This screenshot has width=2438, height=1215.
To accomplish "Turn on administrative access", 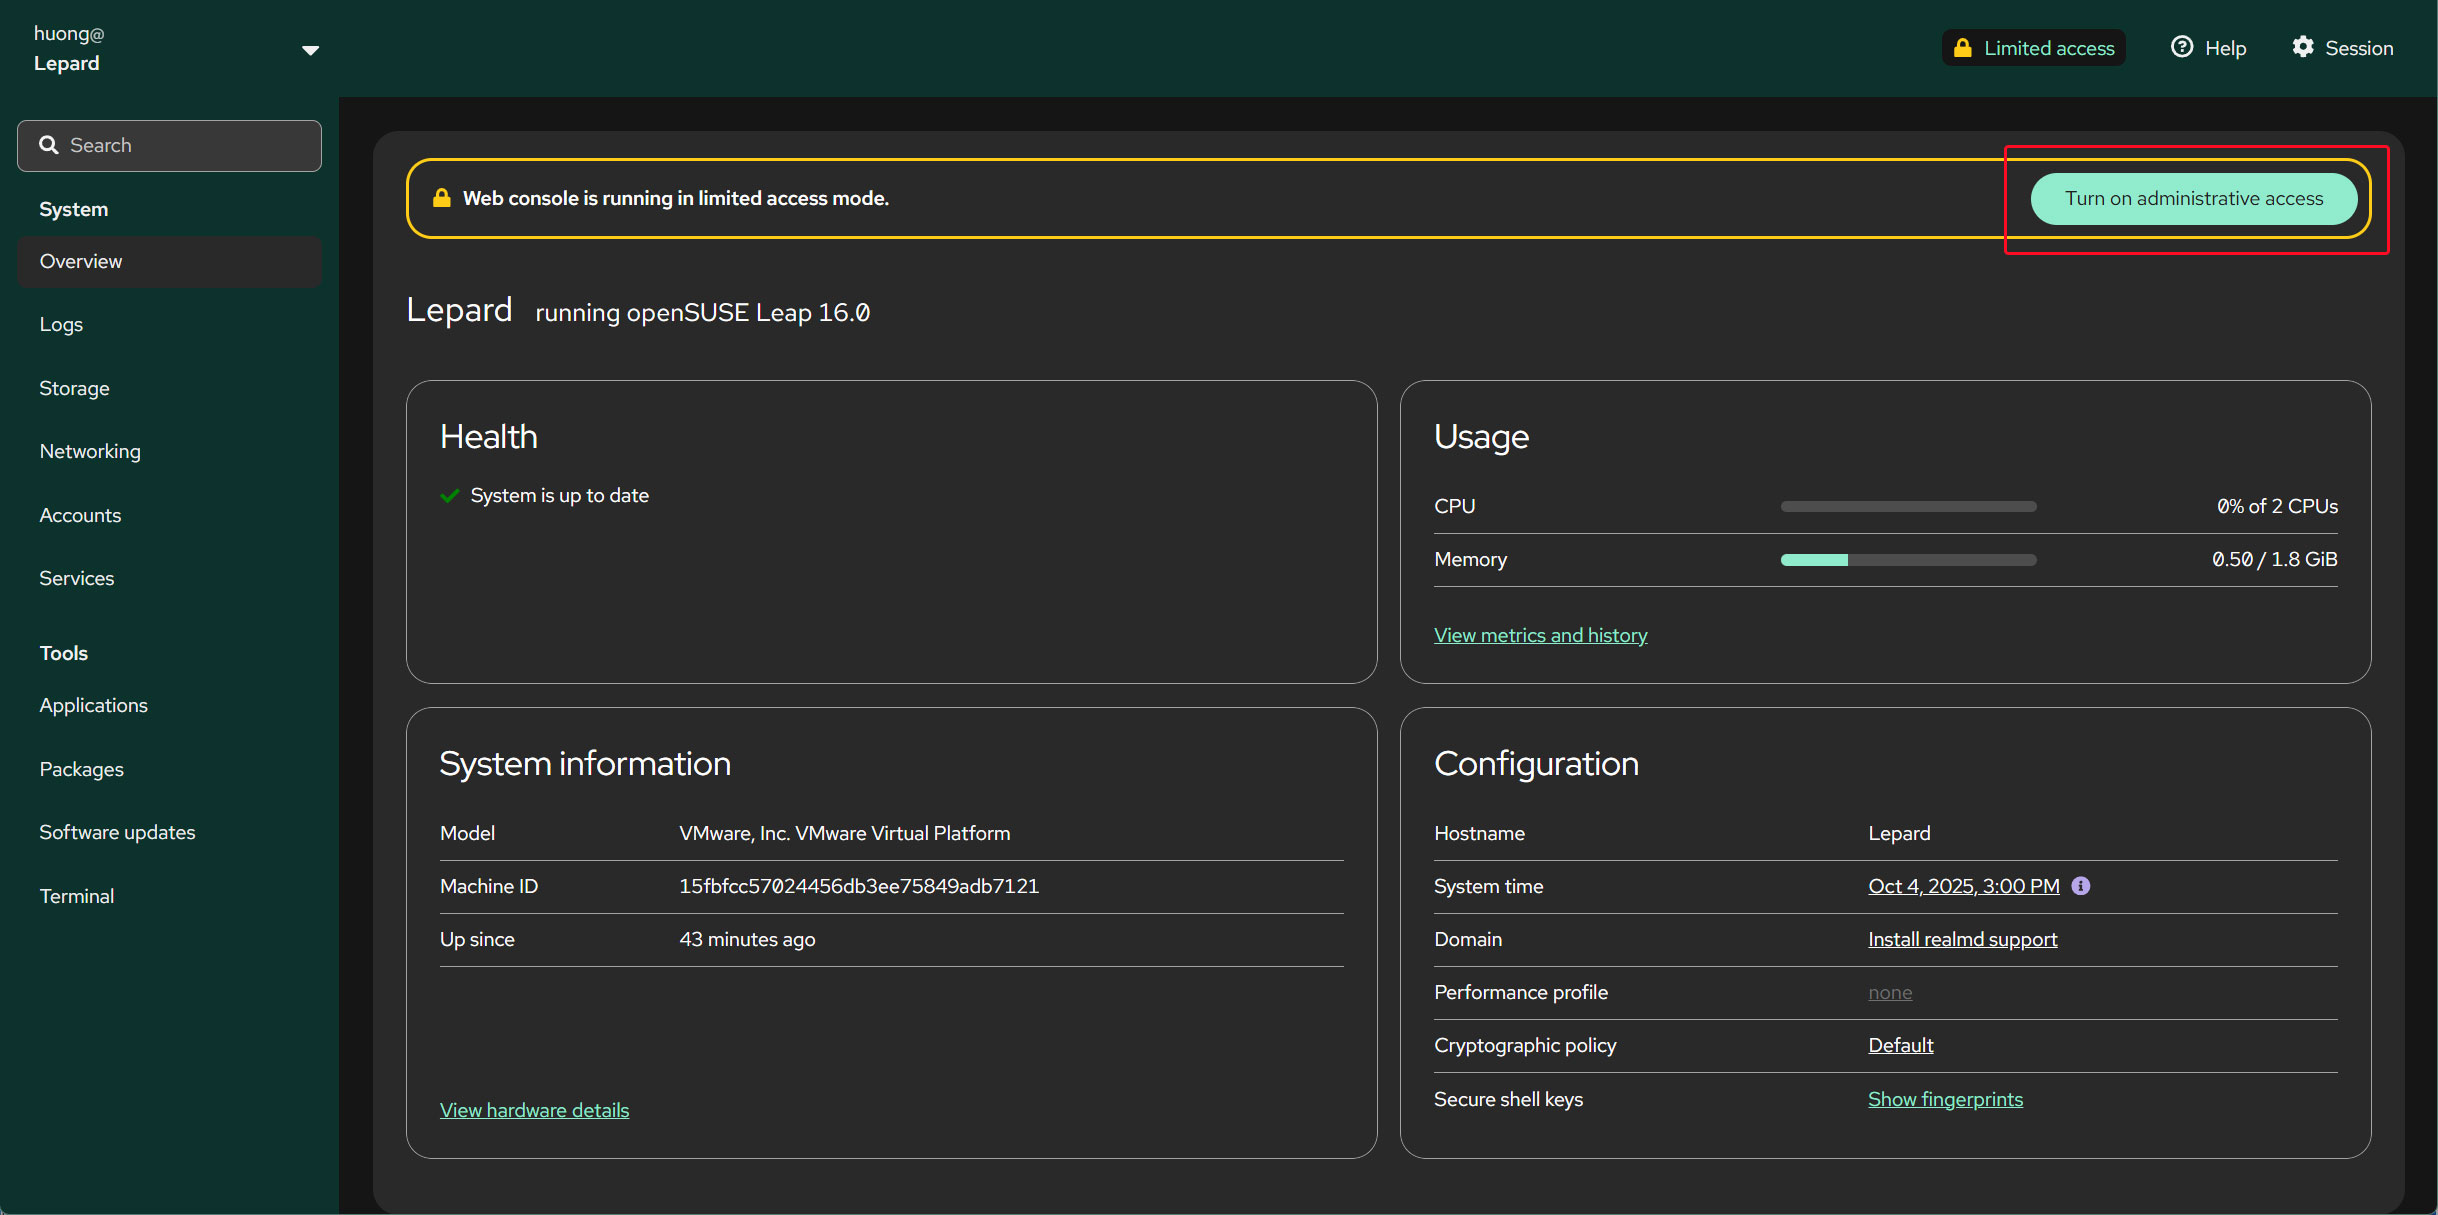I will [2193, 198].
